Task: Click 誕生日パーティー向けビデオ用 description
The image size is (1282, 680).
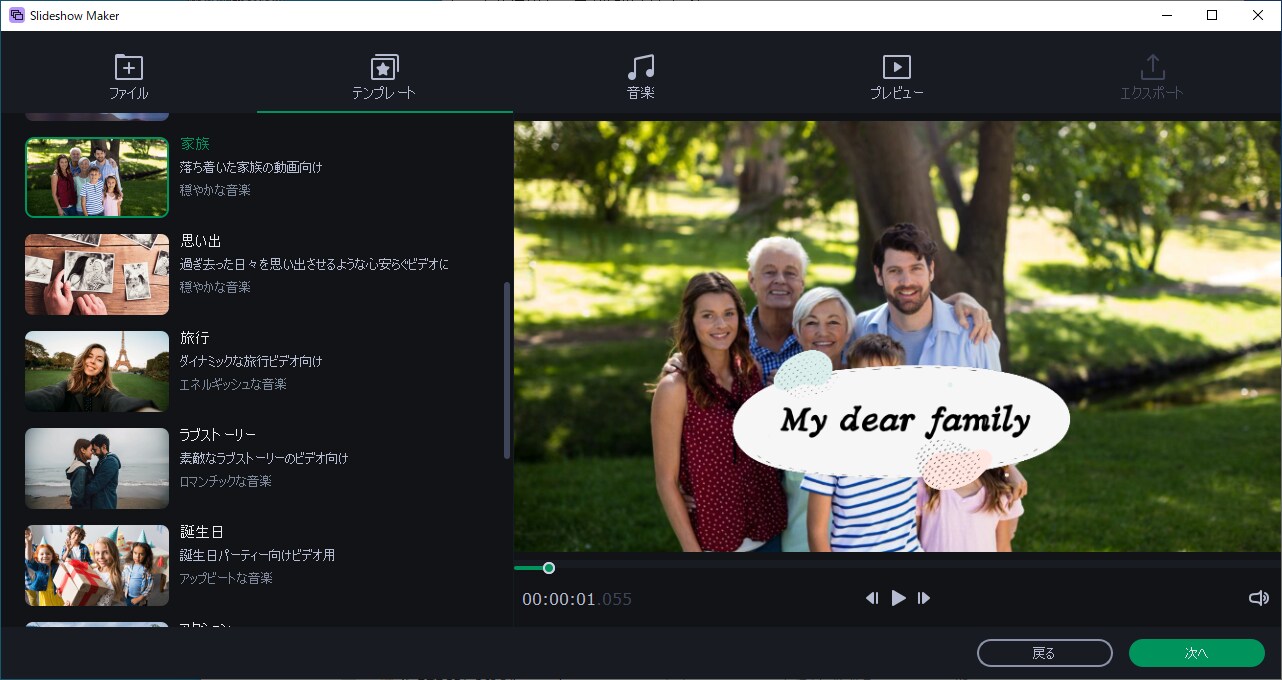Action: pyautogui.click(x=257, y=555)
